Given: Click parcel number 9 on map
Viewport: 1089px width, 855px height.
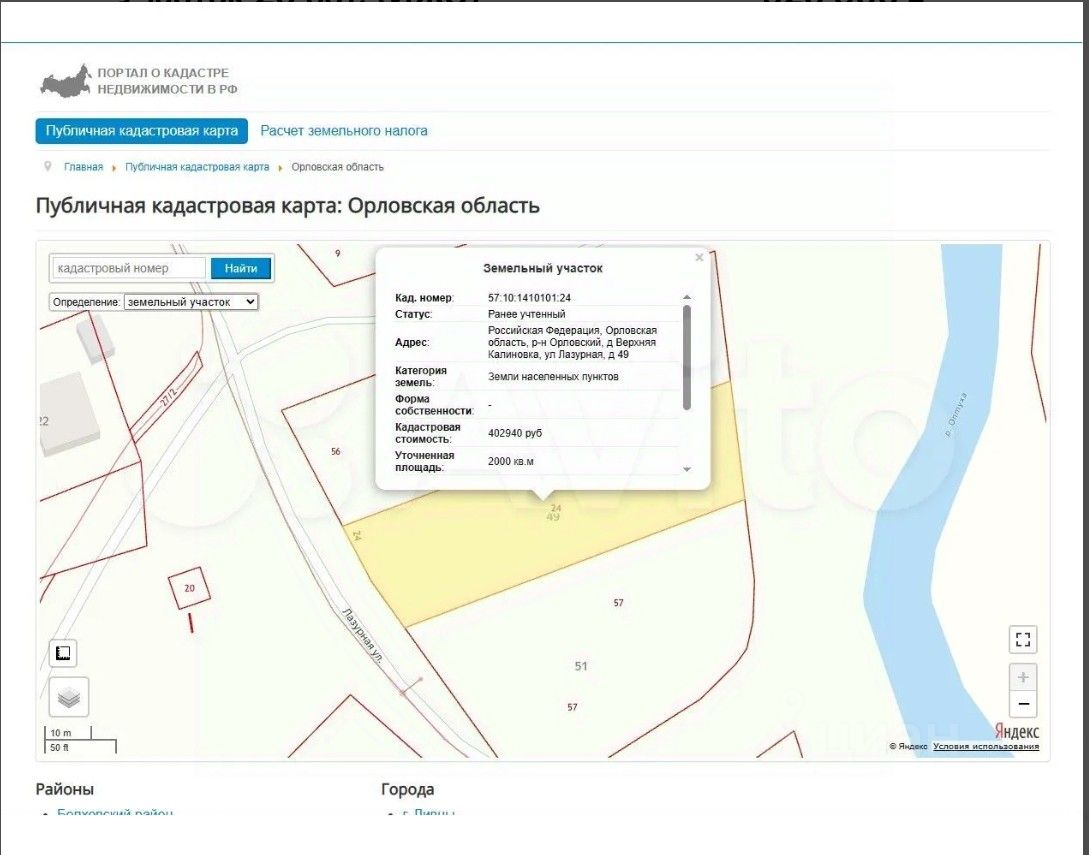Looking at the screenshot, I should tap(338, 253).
